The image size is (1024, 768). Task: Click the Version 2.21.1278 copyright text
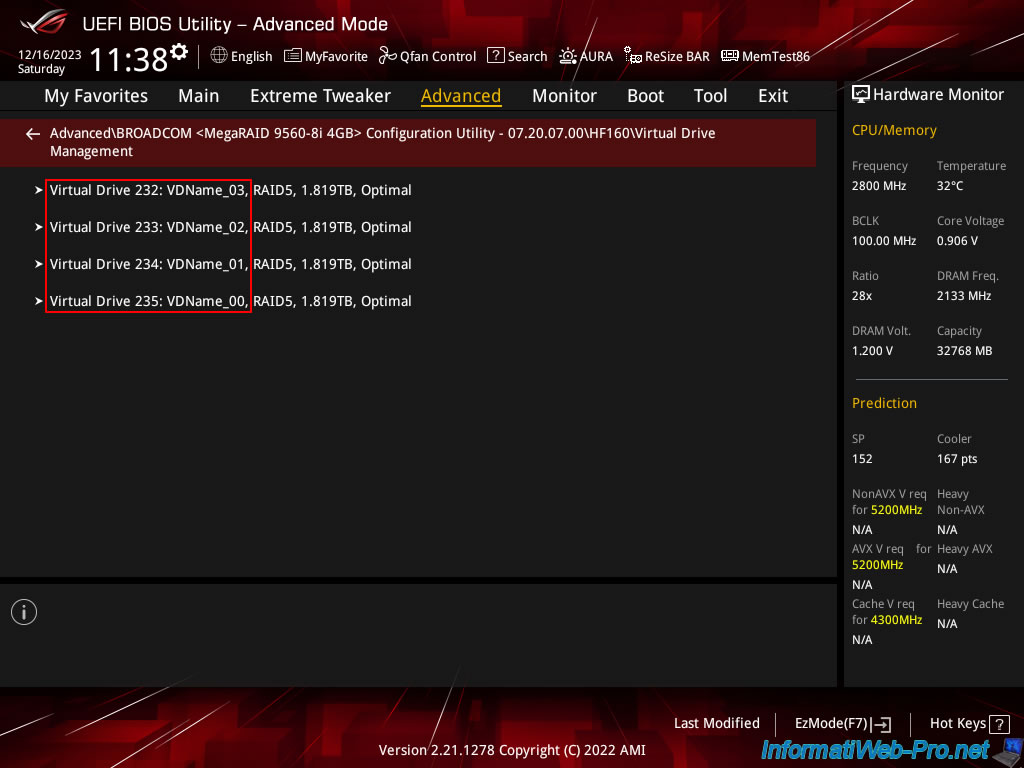tap(512, 750)
